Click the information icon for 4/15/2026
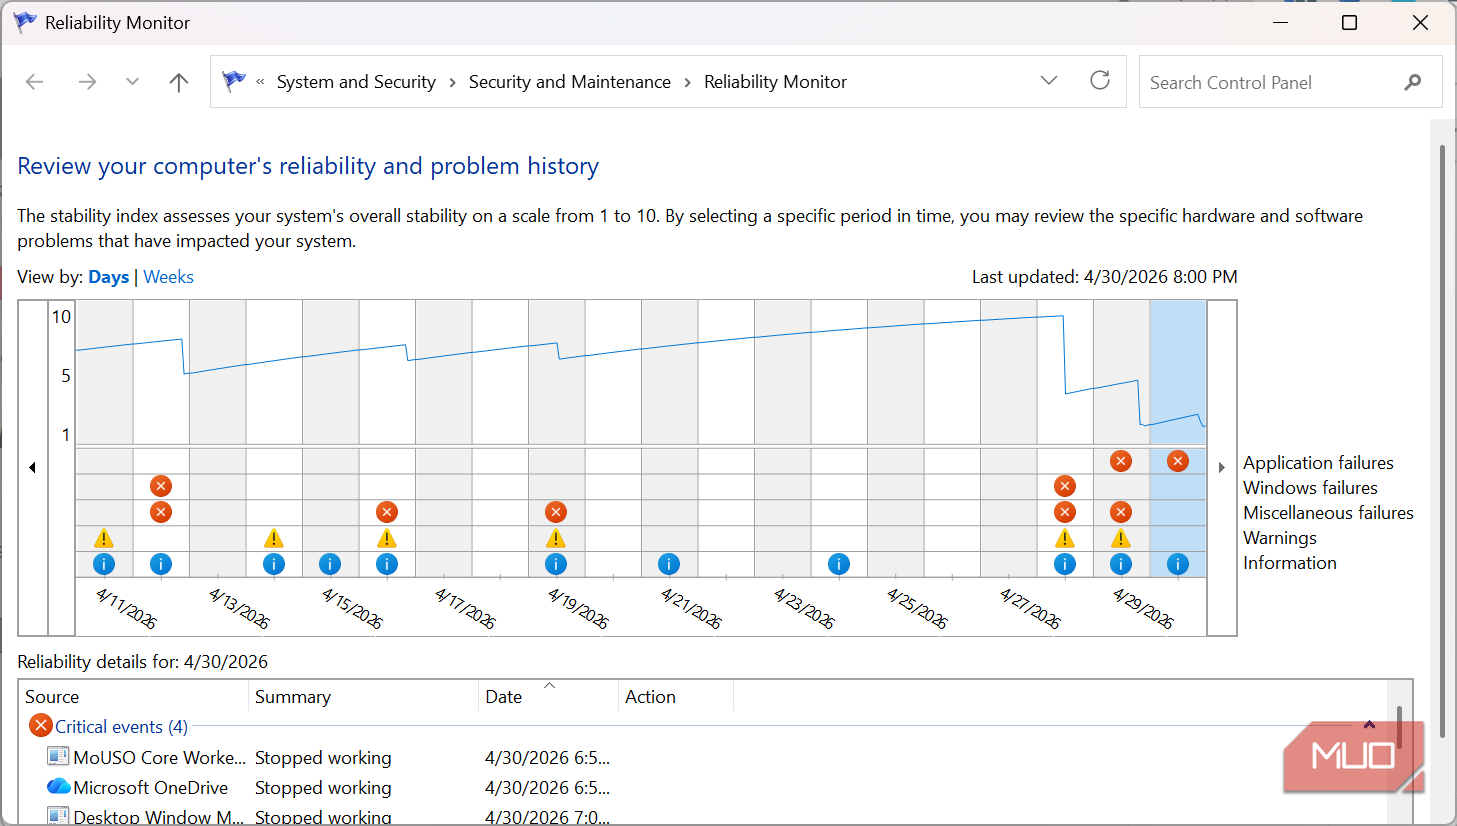The image size is (1457, 826). 330,564
